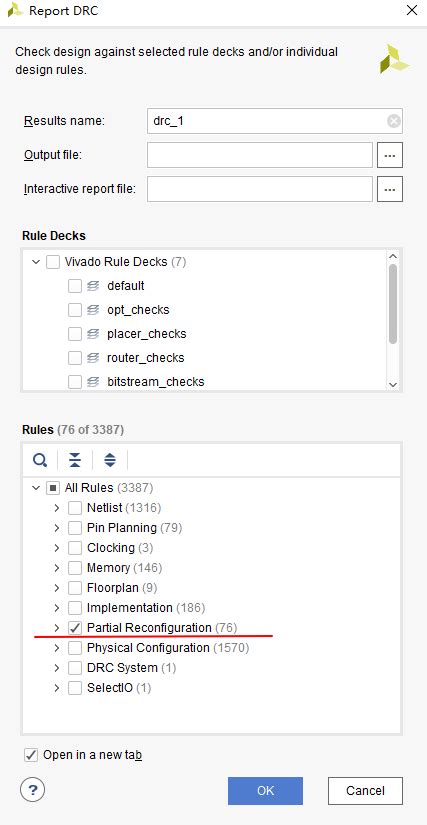Click the Cancel button
Screen dimensions: 427x825
pos(365,791)
